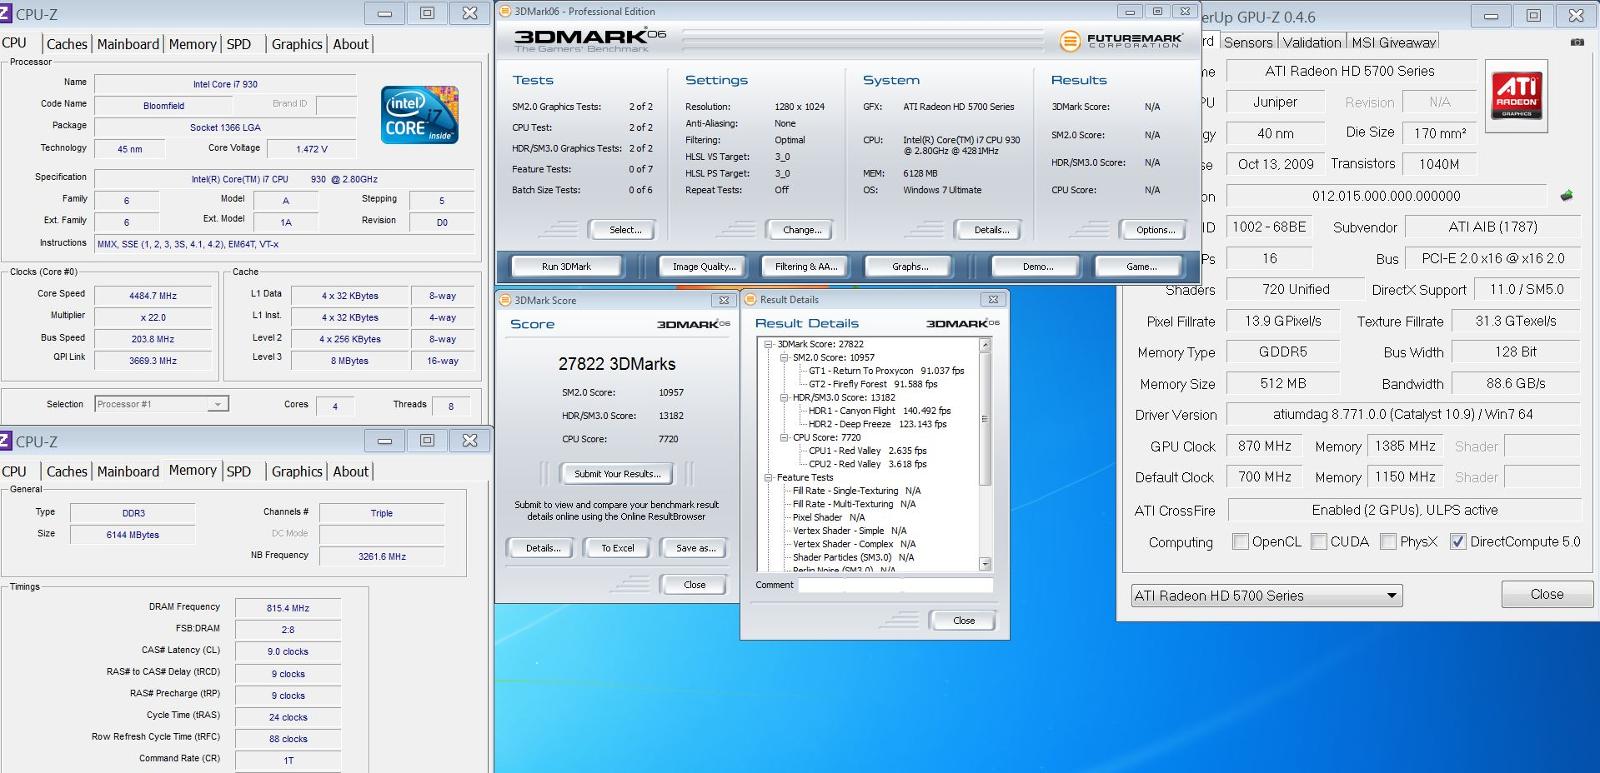Screen dimensions: 1600x773
Task: Click the ATI Radeon logo in GPU-Z
Action: pyautogui.click(x=1516, y=94)
